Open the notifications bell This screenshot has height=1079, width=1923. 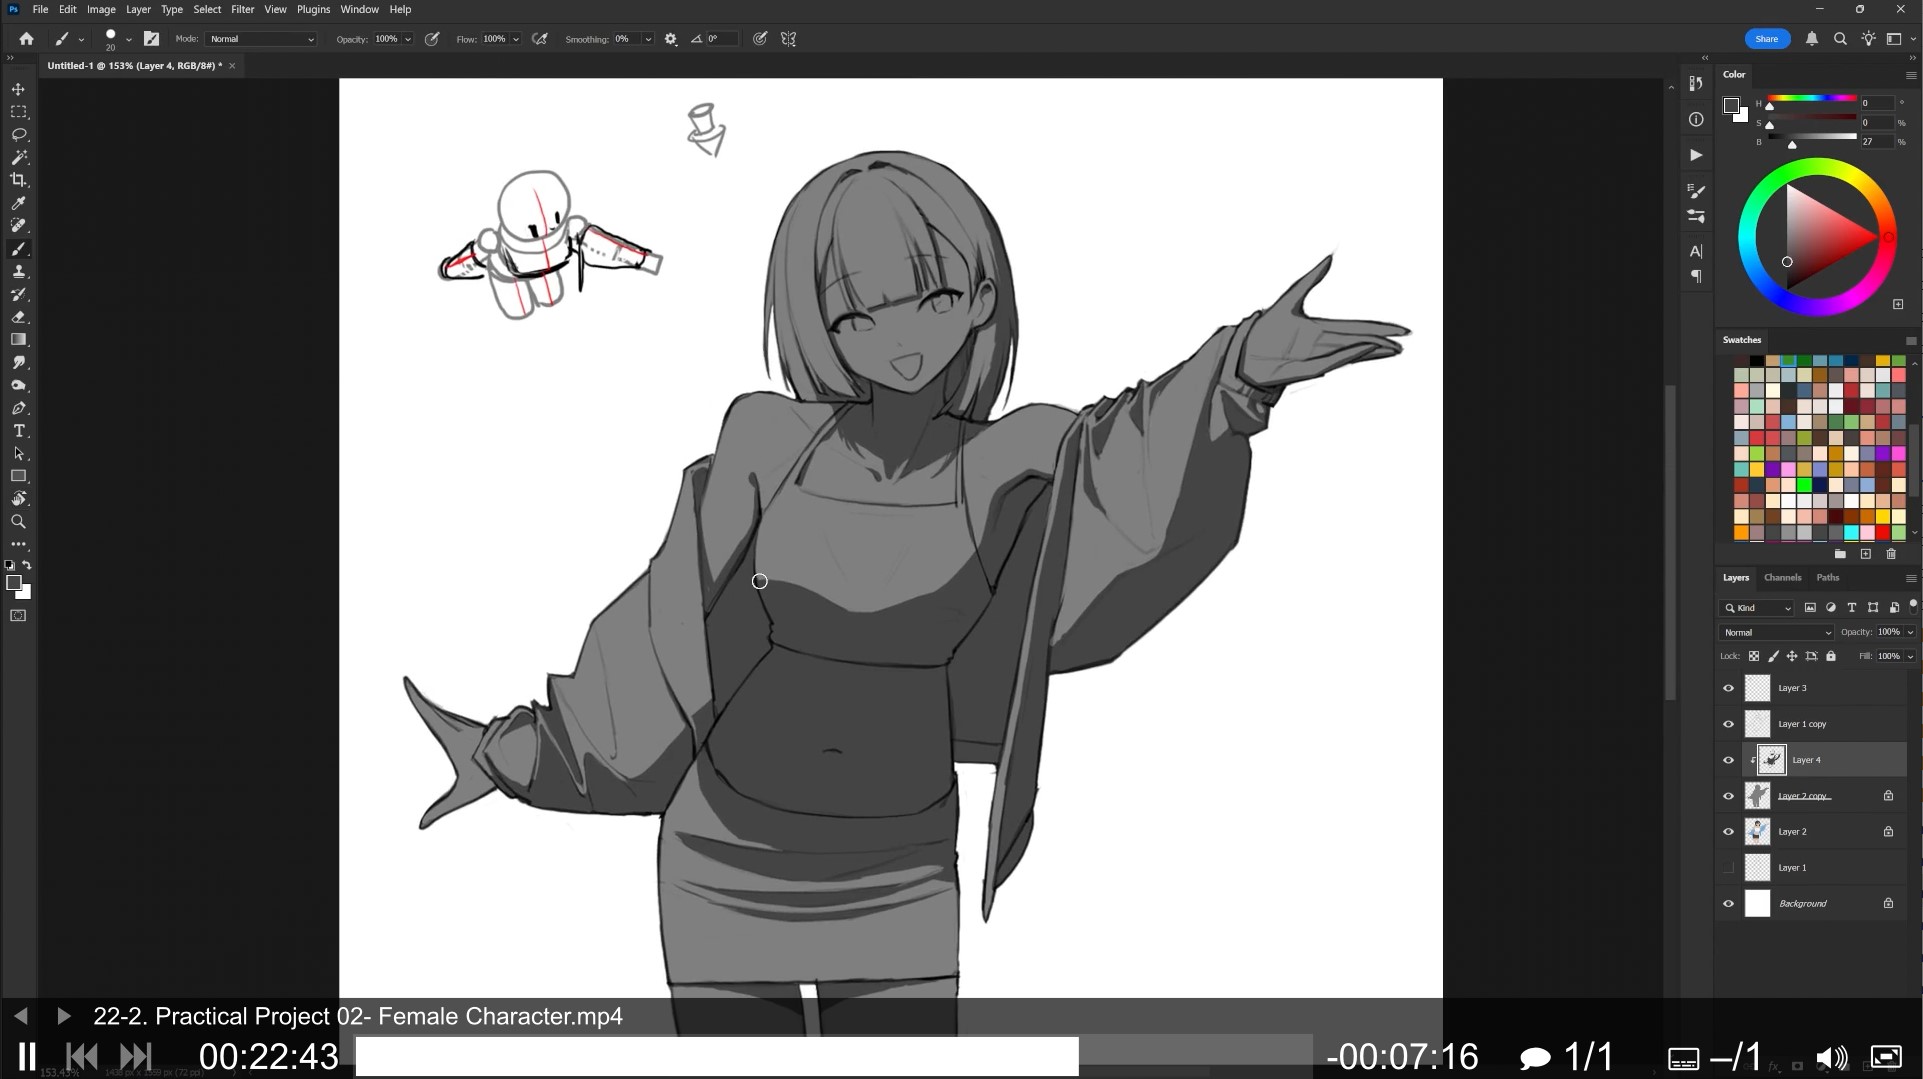pos(1812,39)
